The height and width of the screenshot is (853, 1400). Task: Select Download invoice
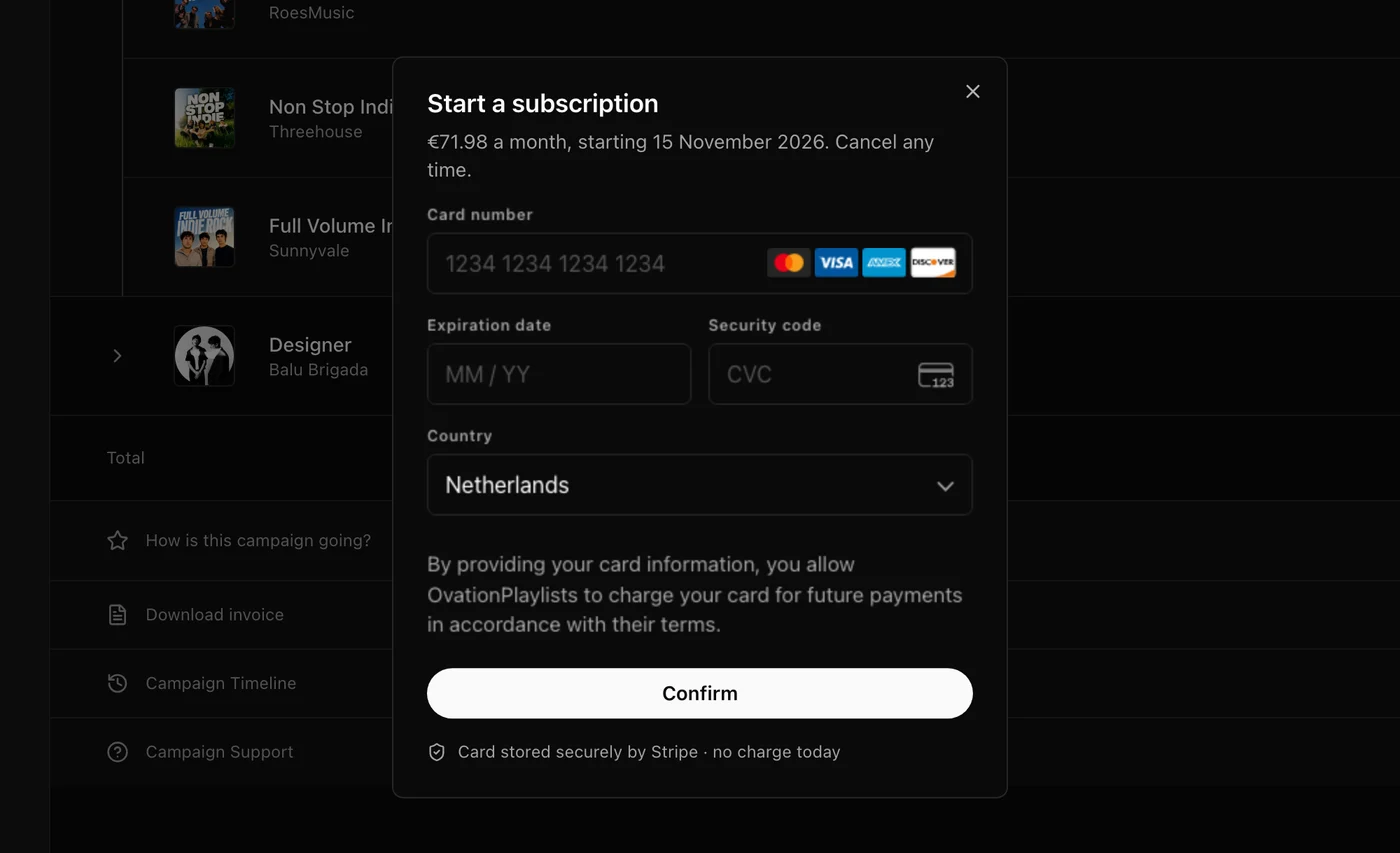pyautogui.click(x=215, y=615)
